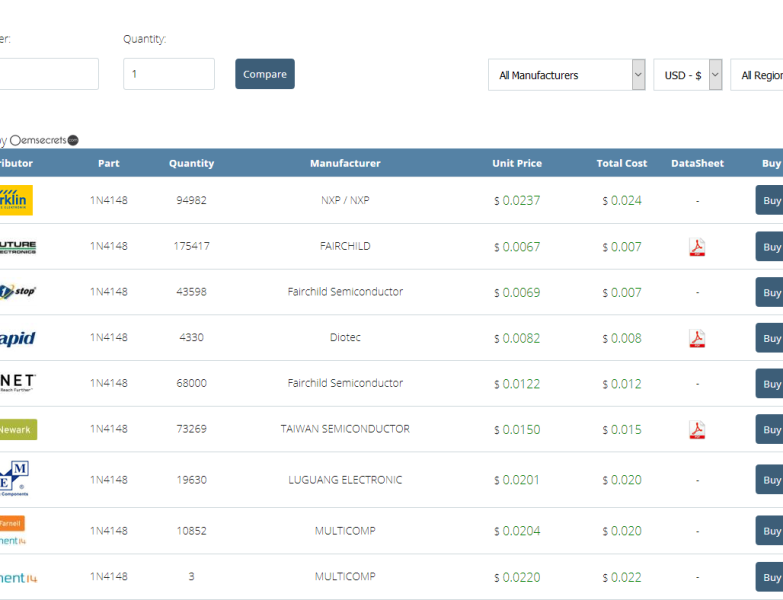Screen dimensions: 783x600
Task: Click Buy in the TAIWAN SEMICONDUCTOR row
Action: (769, 429)
